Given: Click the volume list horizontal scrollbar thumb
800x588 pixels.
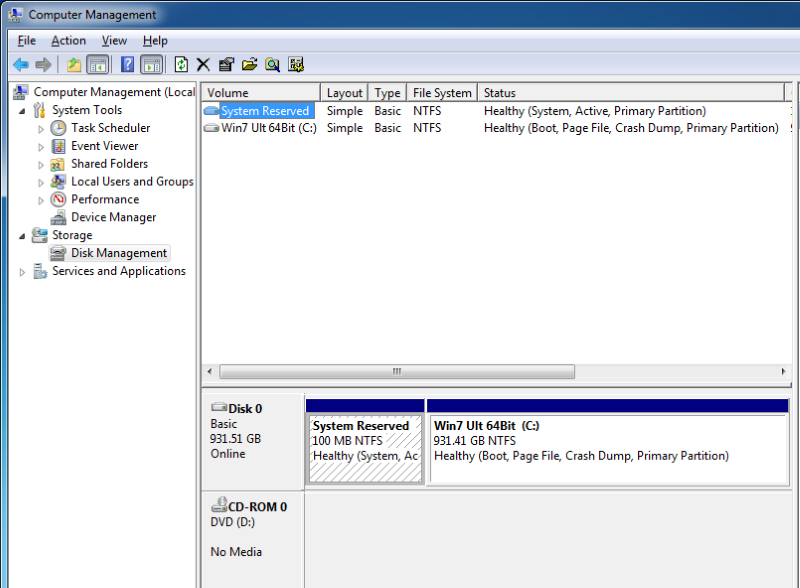Looking at the screenshot, I should [x=397, y=372].
